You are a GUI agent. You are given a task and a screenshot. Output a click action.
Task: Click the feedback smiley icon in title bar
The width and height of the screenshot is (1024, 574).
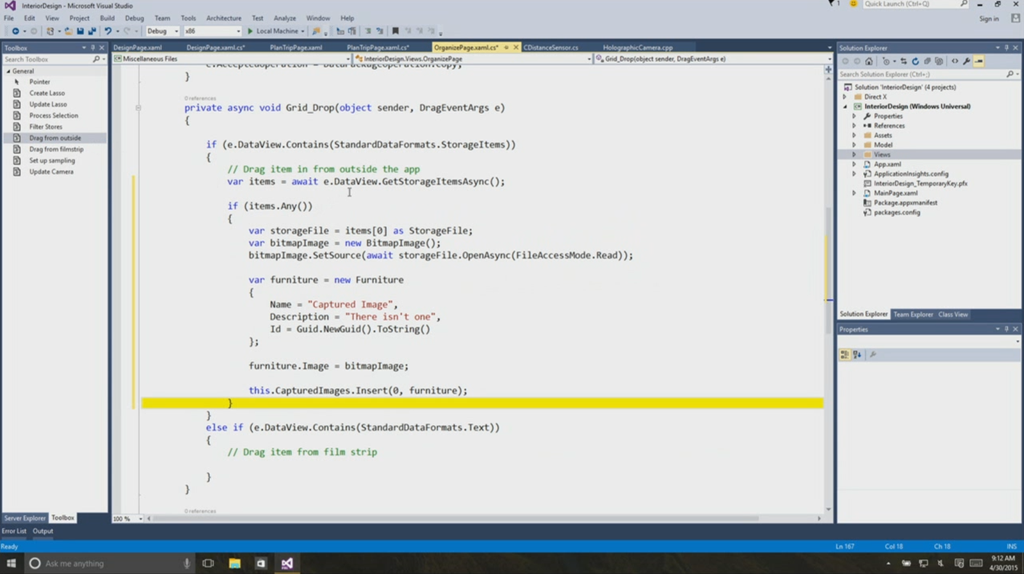853,4
